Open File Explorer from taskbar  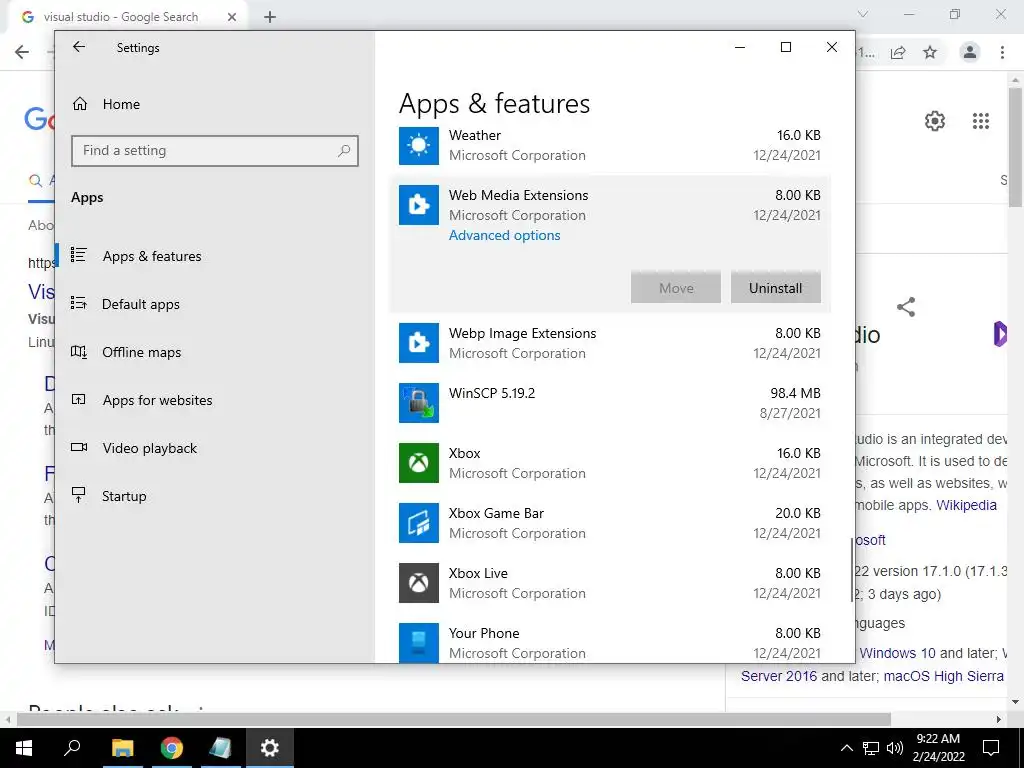(x=122, y=748)
